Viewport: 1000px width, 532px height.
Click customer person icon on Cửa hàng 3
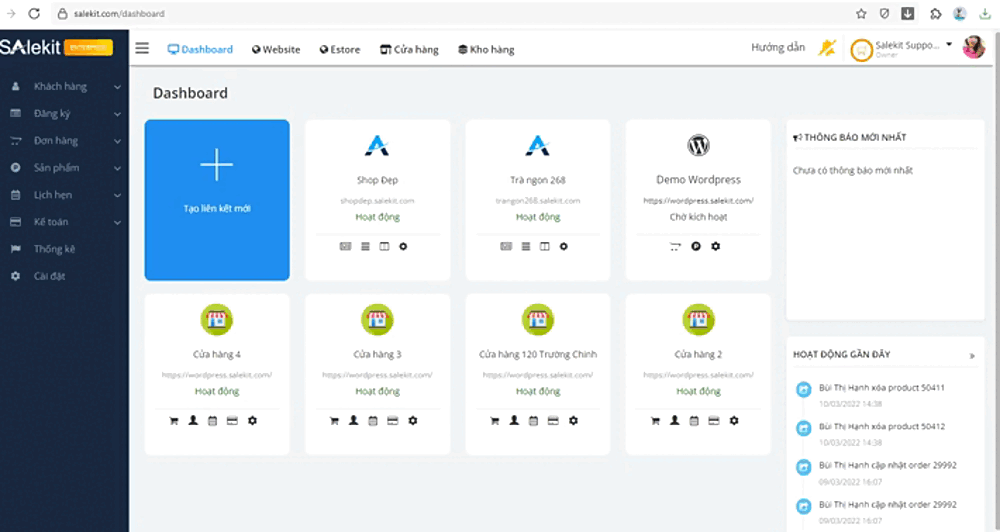pyautogui.click(x=353, y=421)
